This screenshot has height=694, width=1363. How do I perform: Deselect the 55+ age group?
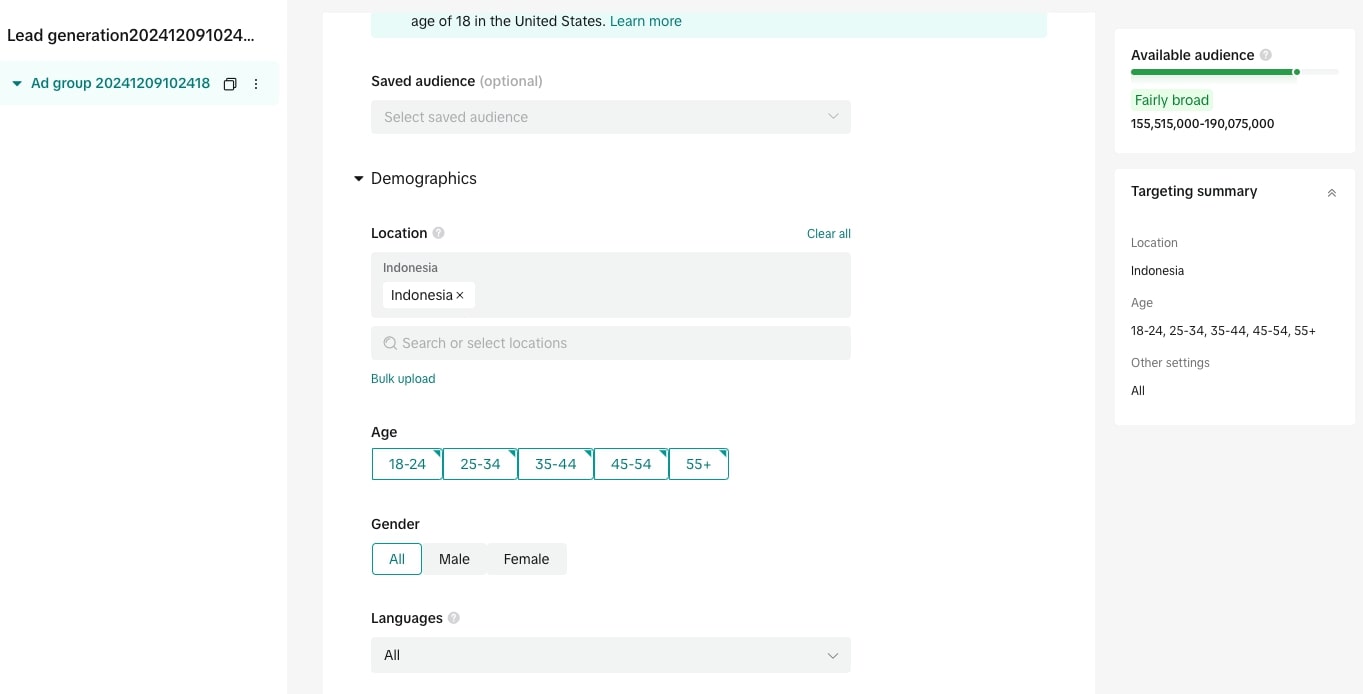(x=698, y=464)
